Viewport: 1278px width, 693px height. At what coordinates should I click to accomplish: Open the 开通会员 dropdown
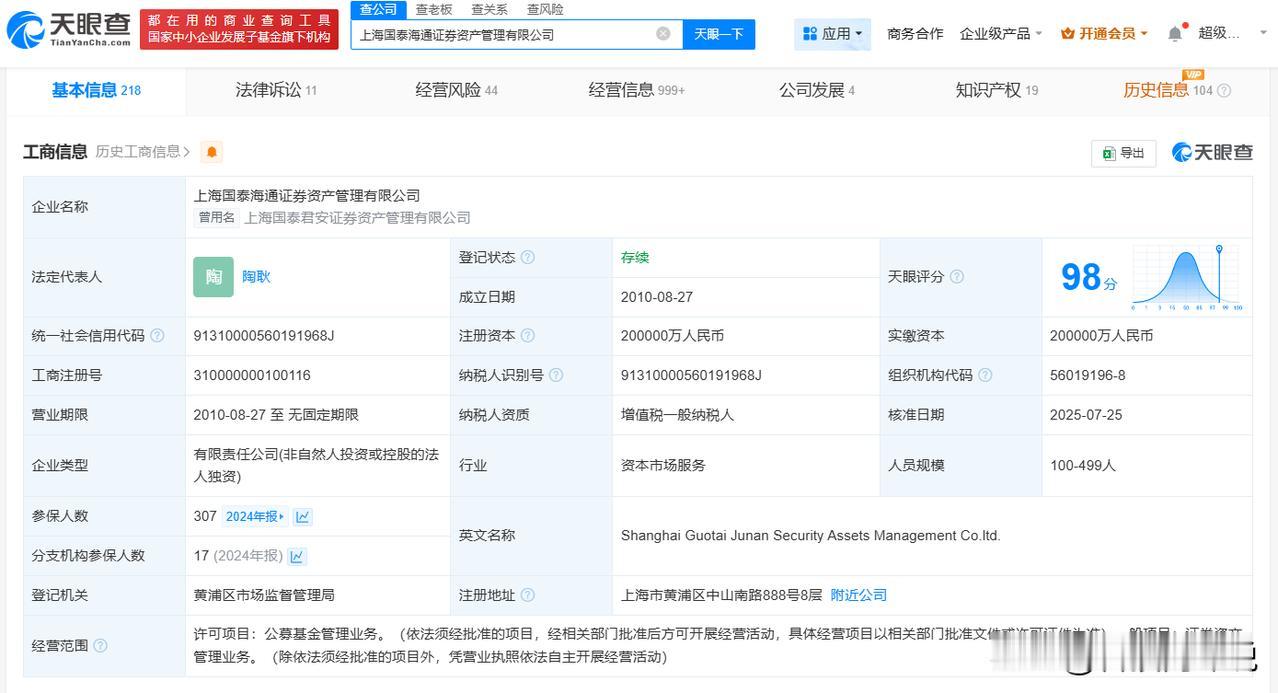(x=1104, y=34)
